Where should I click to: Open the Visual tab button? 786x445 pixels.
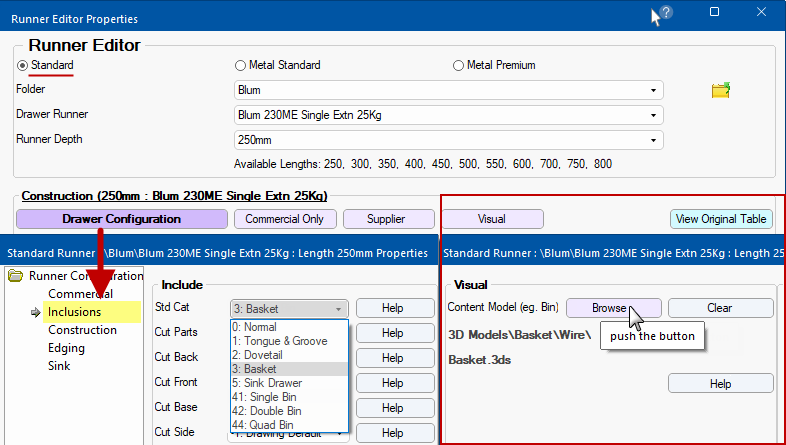coord(492,219)
